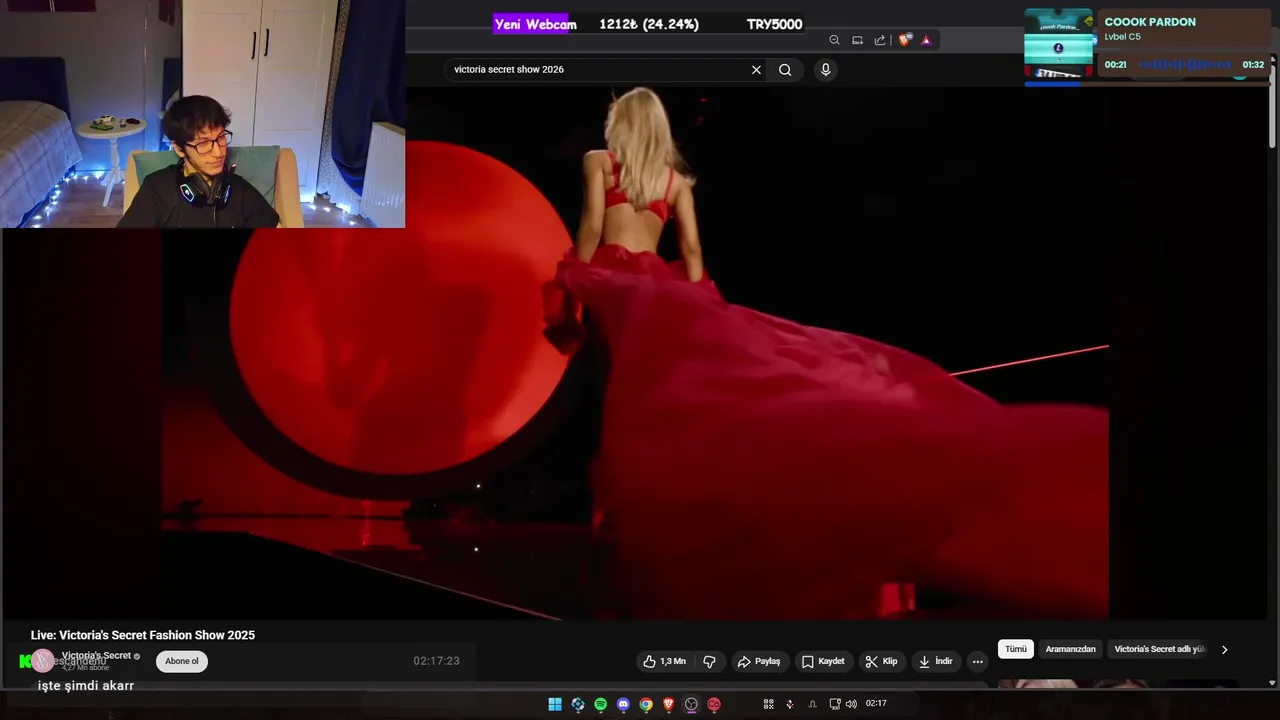Expand filter chips with right chevron

pyautogui.click(x=1224, y=650)
